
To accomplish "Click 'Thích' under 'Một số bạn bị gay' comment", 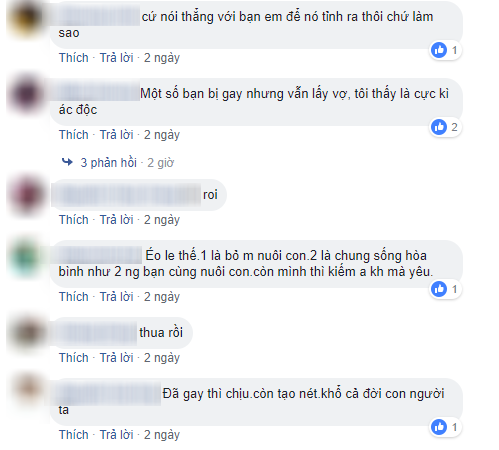I will coord(74,135).
